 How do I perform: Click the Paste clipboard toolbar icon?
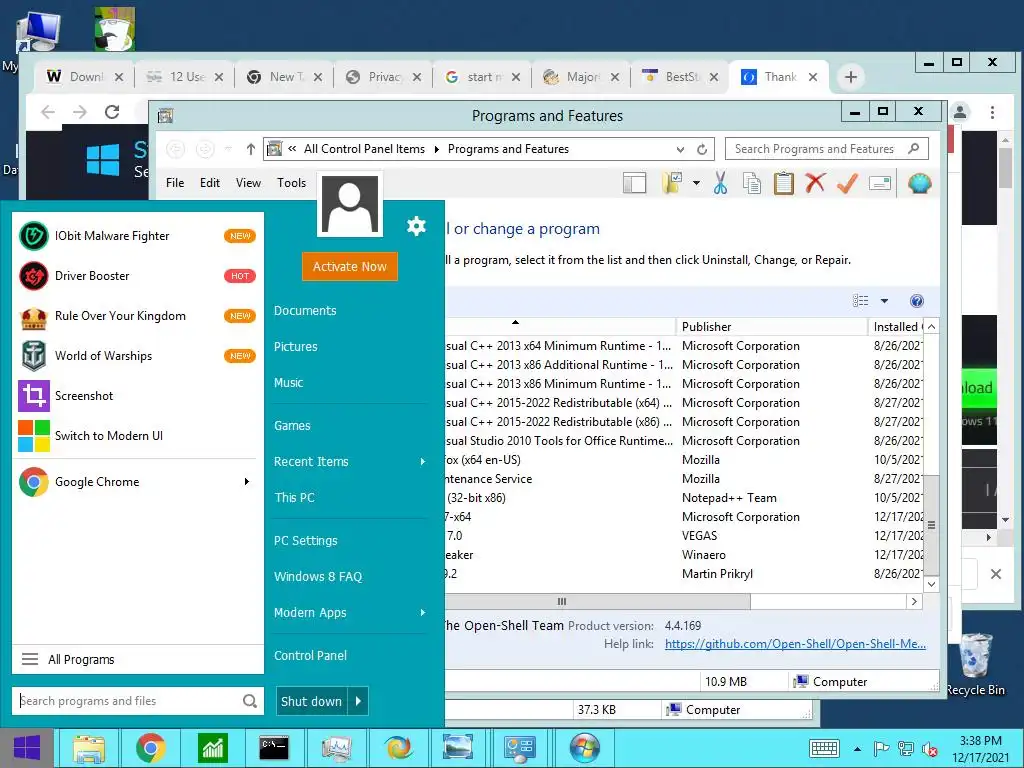(783, 184)
